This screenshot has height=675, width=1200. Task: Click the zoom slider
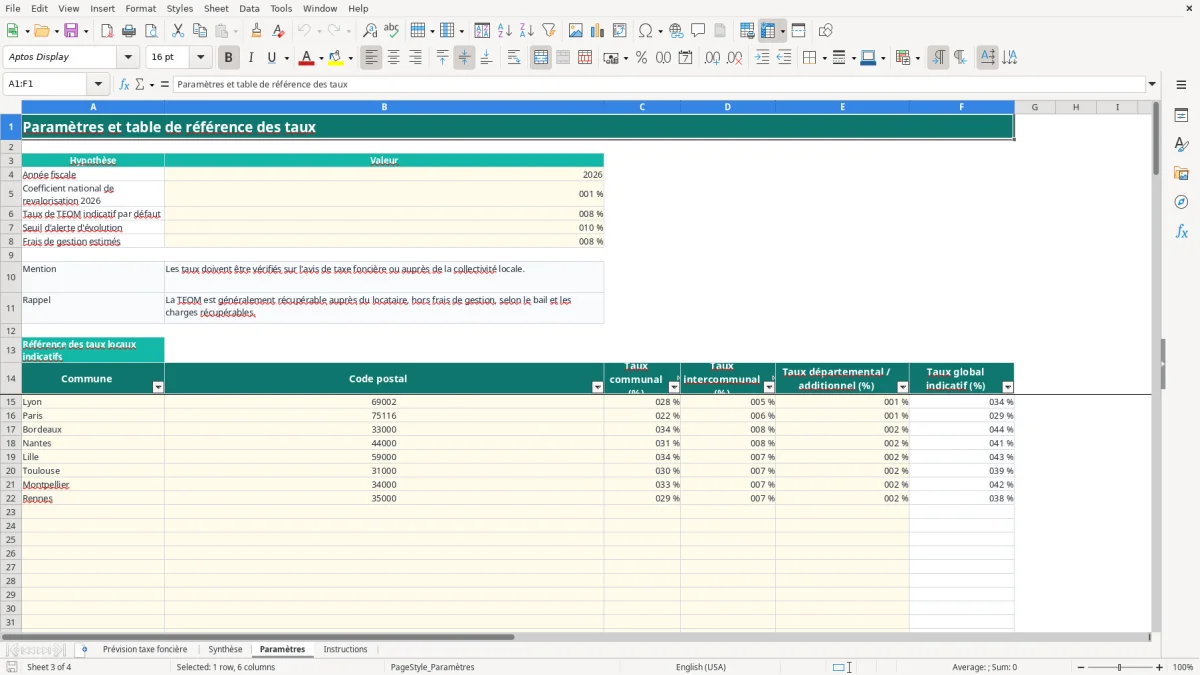point(1119,667)
